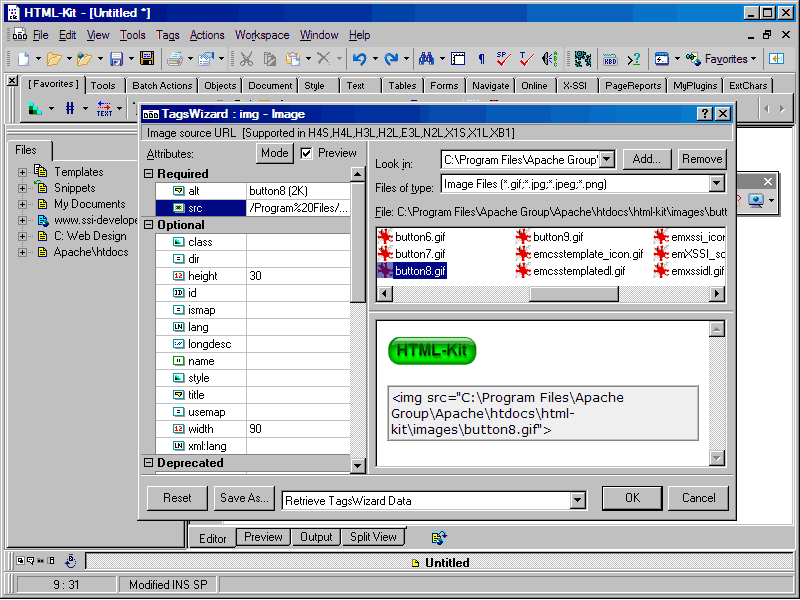
Task: Open the Files of type dropdown
Action: [716, 184]
